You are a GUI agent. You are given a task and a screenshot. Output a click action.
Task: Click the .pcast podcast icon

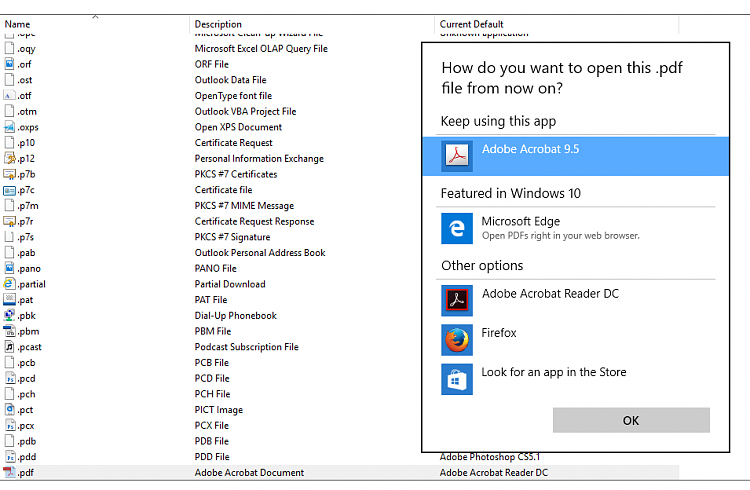(9, 347)
